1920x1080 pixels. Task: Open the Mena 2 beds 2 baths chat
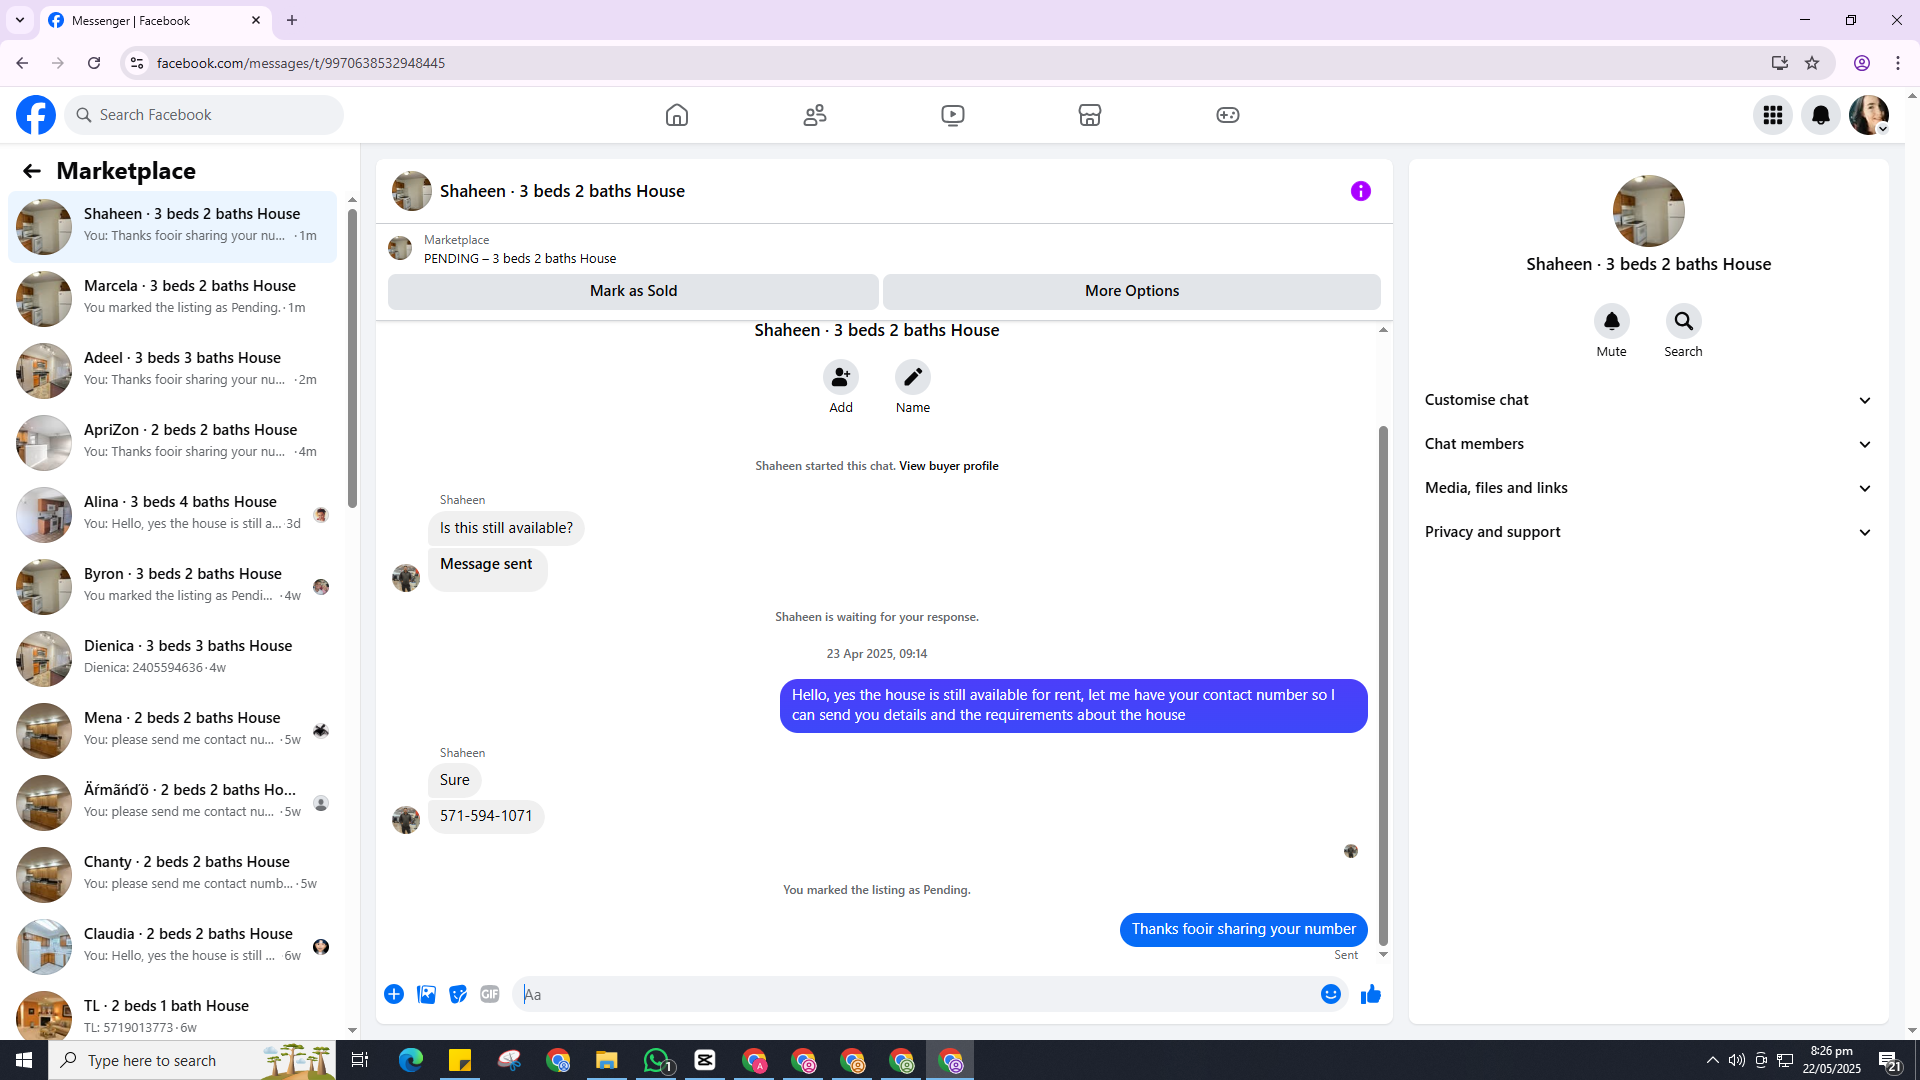click(173, 730)
